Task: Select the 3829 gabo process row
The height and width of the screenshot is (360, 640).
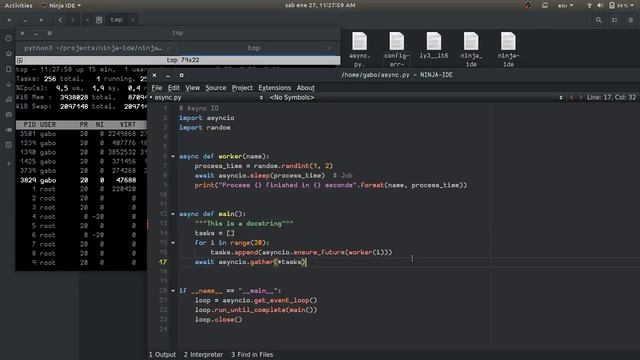Action: click(x=81, y=180)
